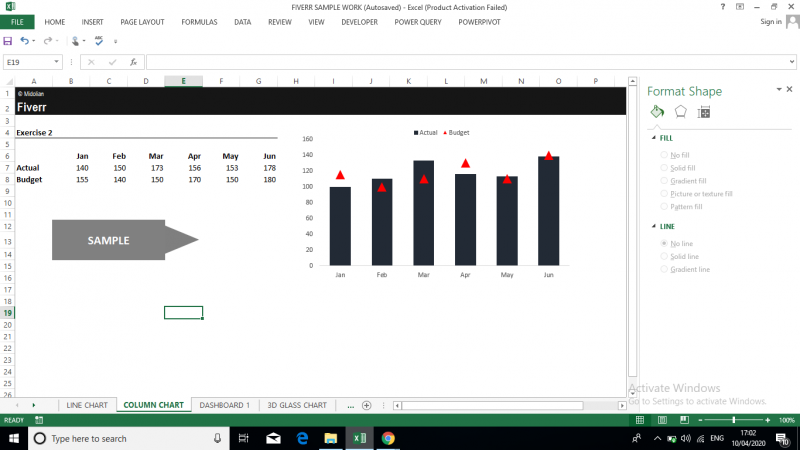Close the Format Shape pane
This screenshot has width=800, height=450.
[x=790, y=89]
